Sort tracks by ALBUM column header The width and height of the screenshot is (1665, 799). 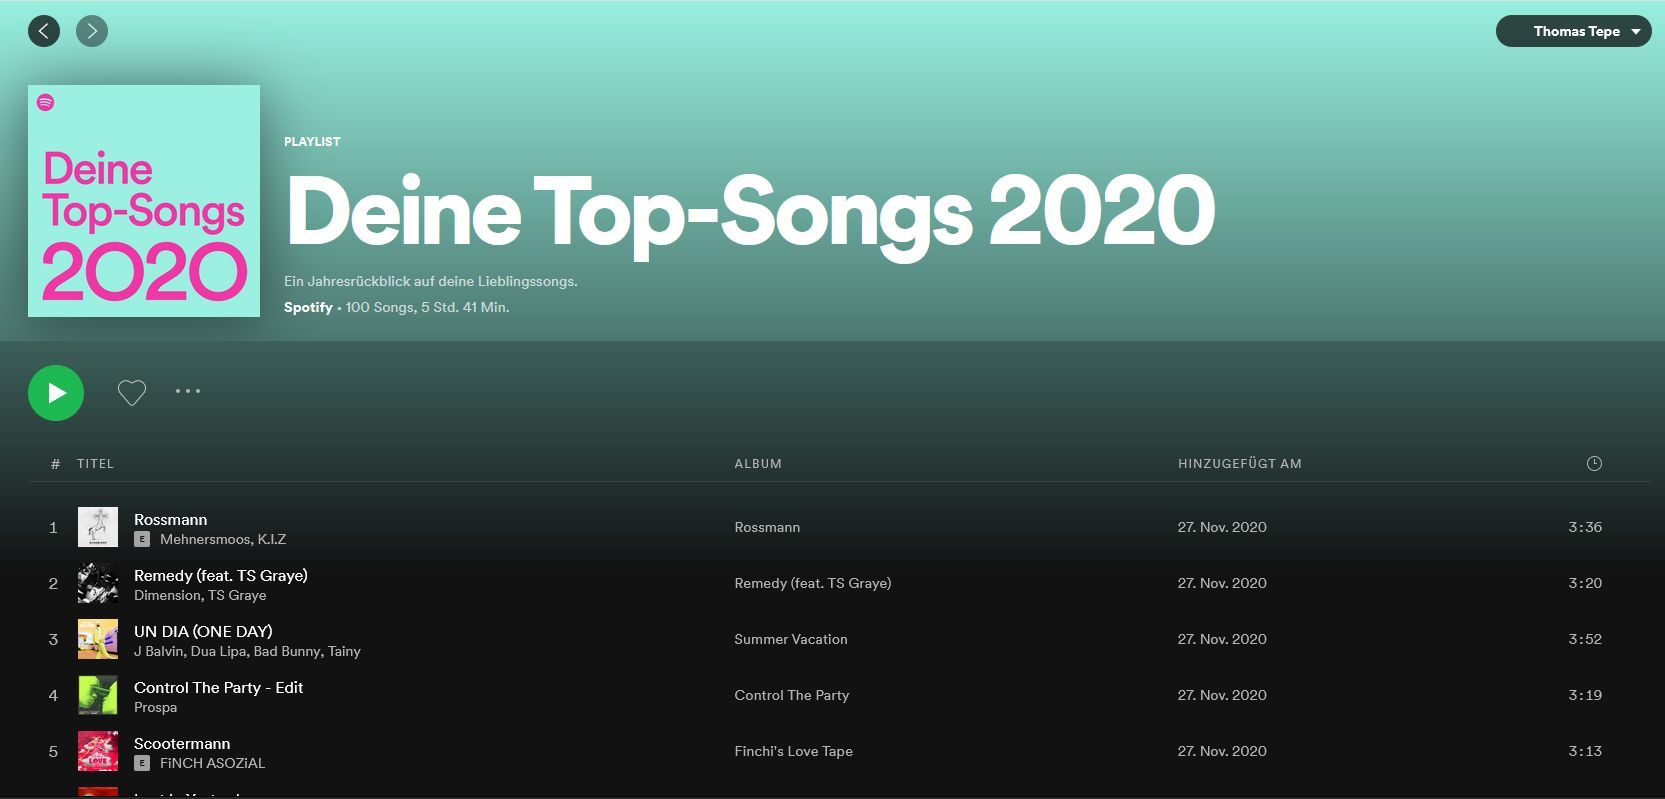tap(758, 464)
